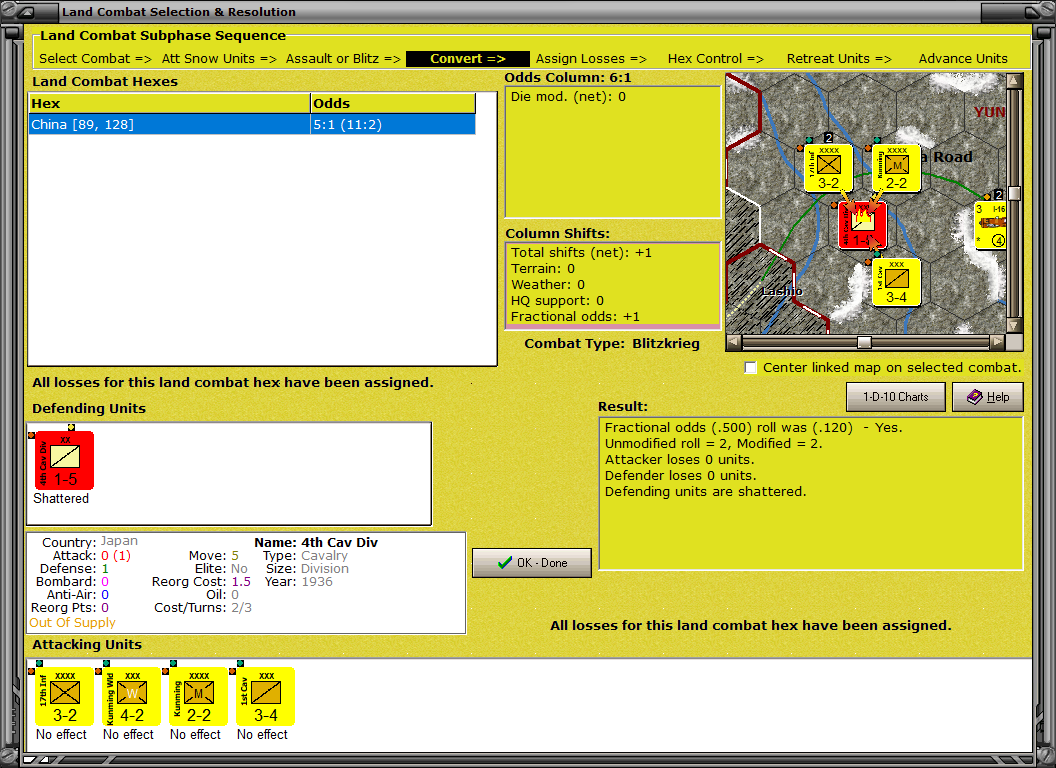1056x768 pixels.
Task: Click the Hex Control subphase label
Action: [715, 59]
